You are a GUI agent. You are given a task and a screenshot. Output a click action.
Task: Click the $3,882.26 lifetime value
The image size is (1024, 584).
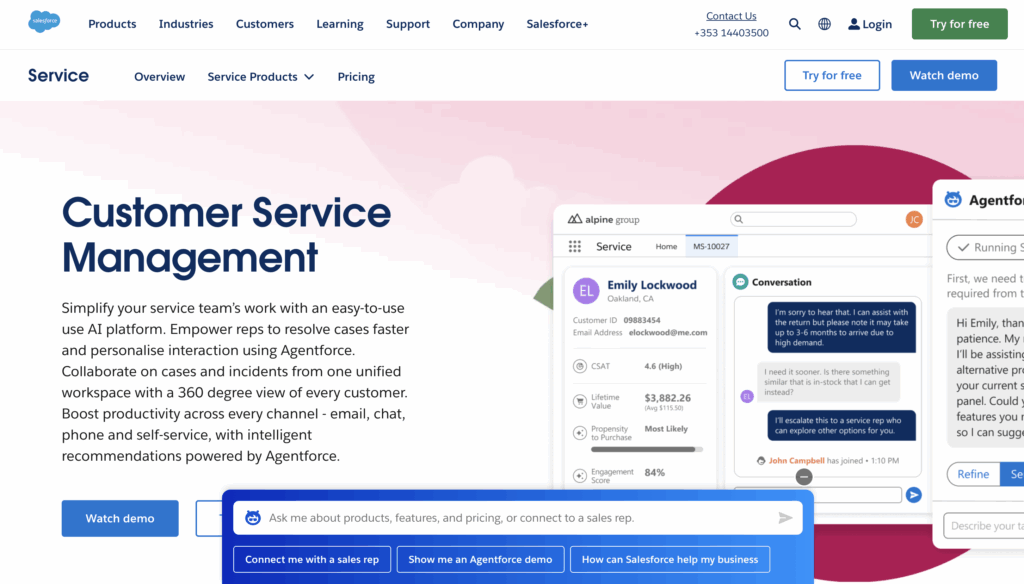click(667, 398)
